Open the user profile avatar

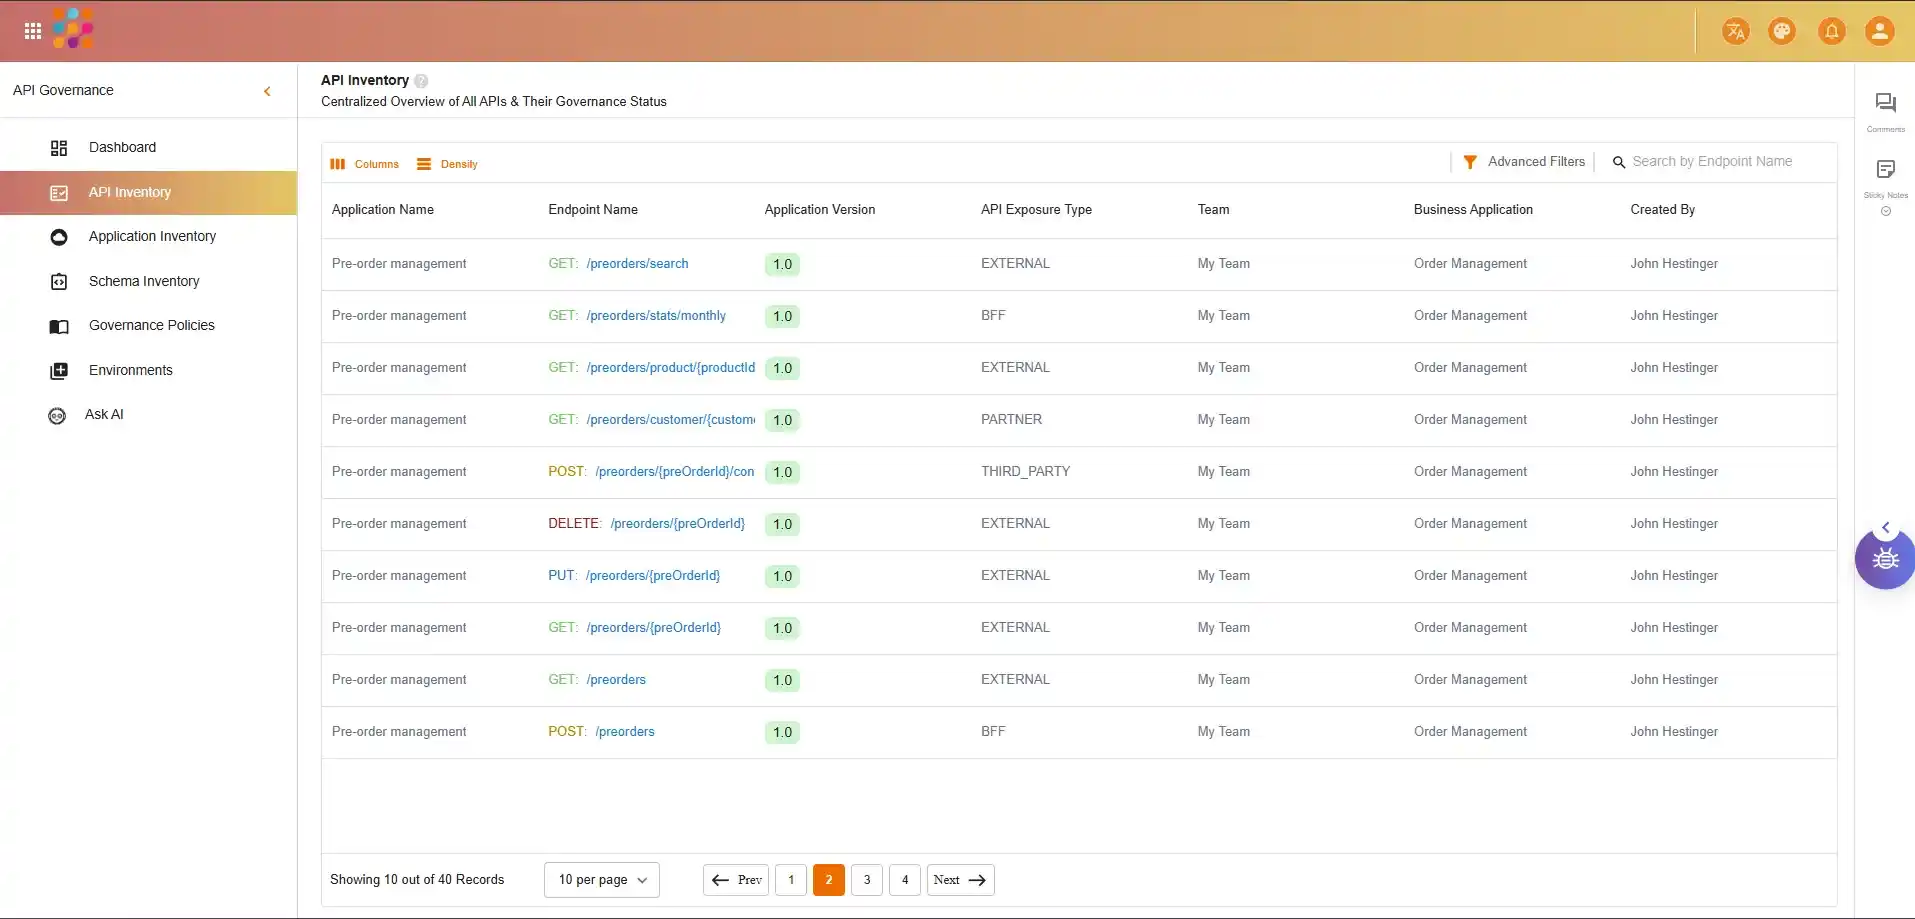1879,32
